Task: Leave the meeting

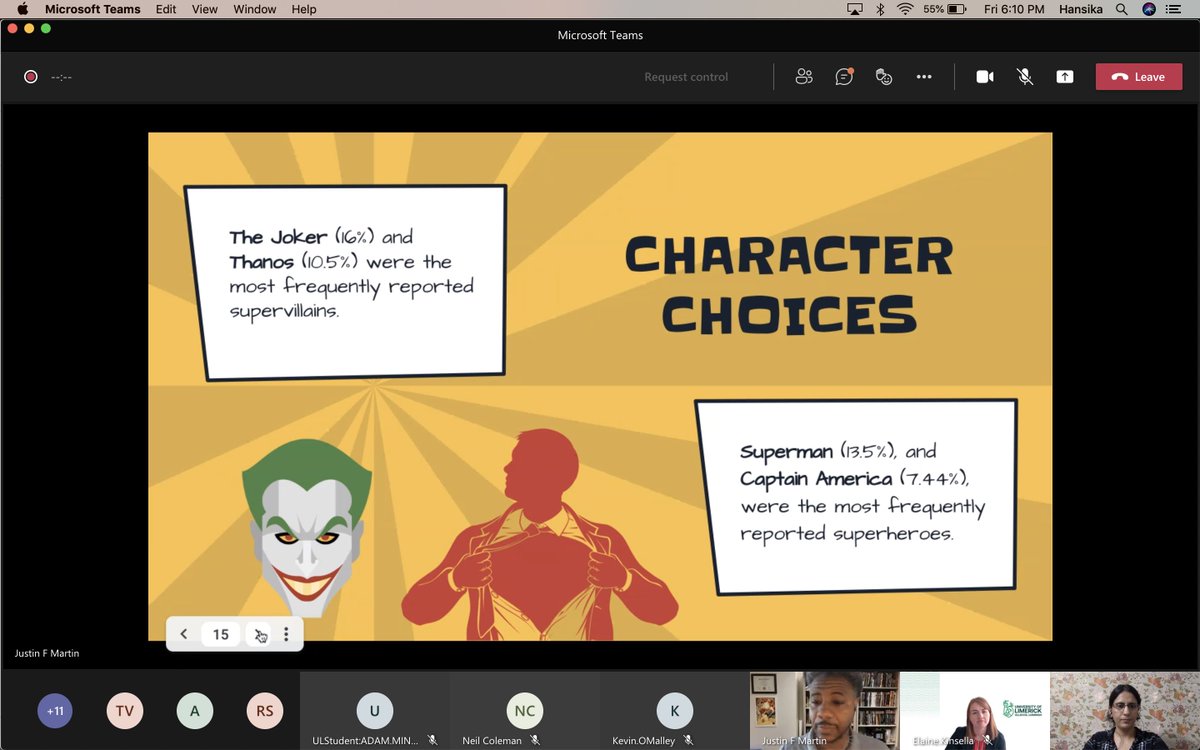Action: click(x=1139, y=77)
